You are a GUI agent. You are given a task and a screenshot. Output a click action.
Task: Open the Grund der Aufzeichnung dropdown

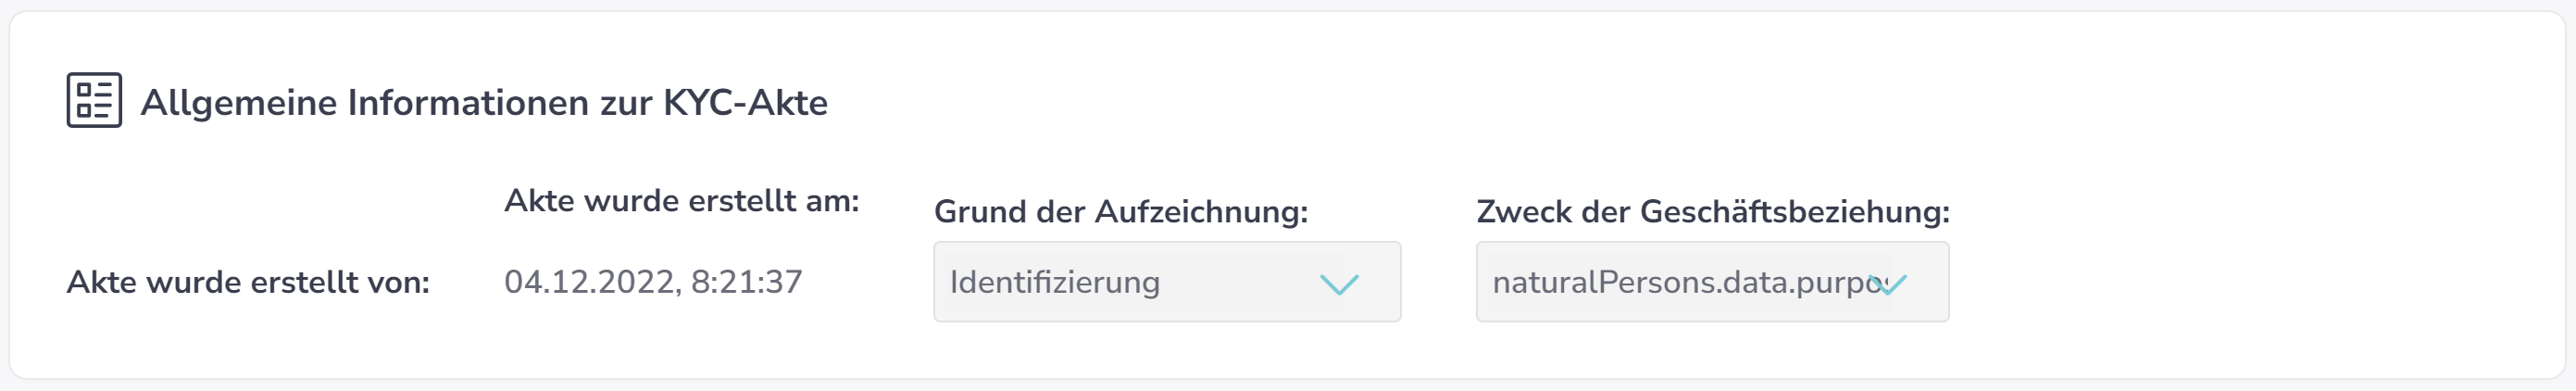point(1167,282)
